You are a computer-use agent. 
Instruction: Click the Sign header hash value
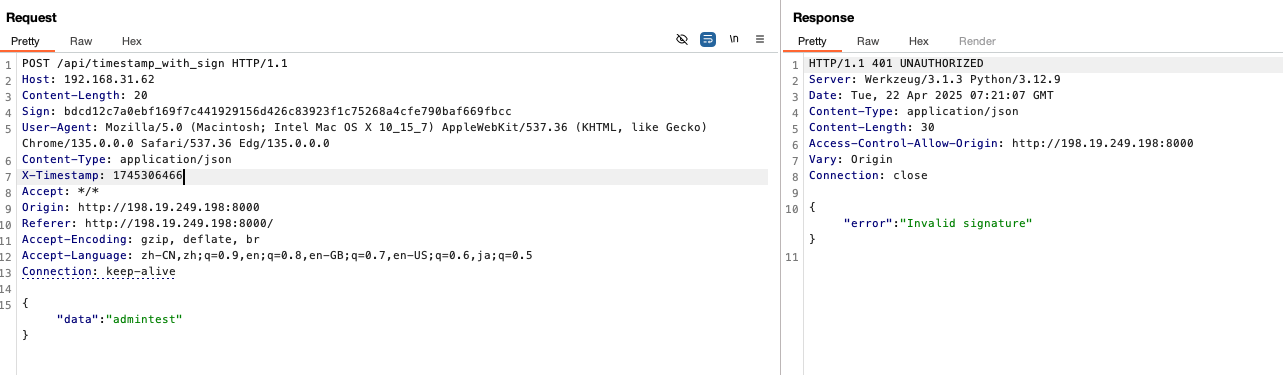287,111
